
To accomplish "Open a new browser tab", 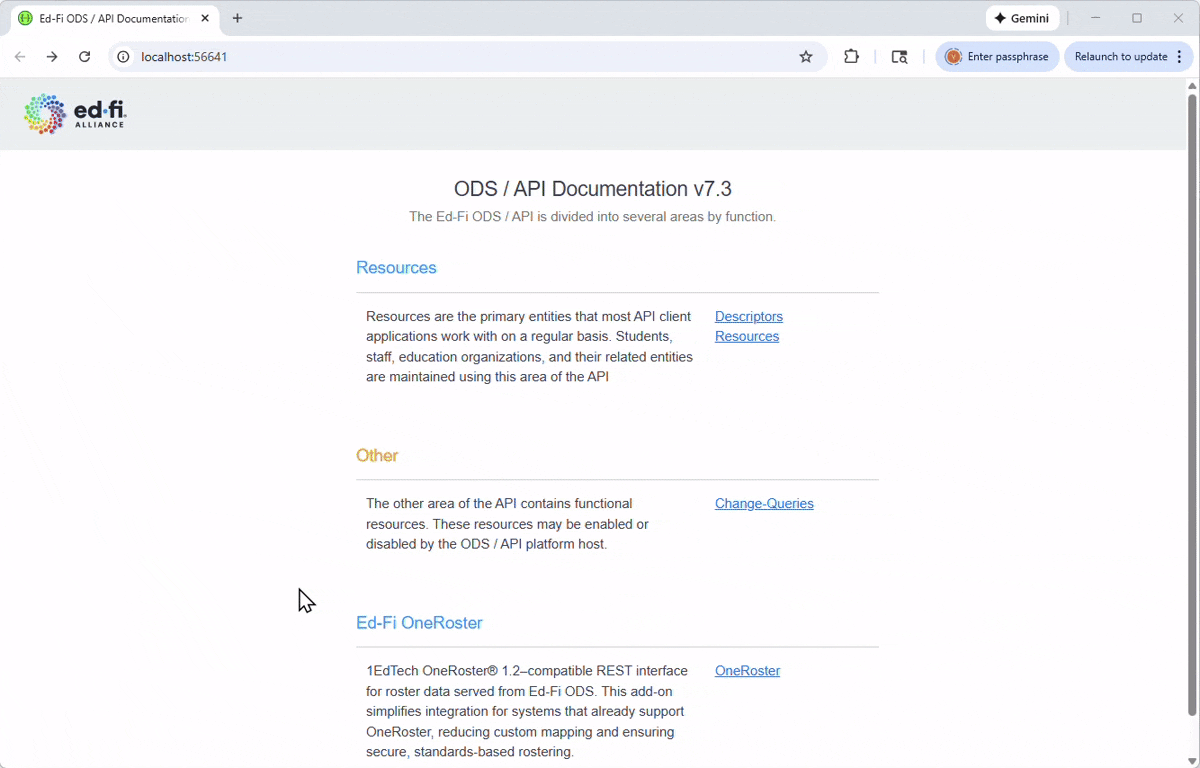I will [x=237, y=18].
